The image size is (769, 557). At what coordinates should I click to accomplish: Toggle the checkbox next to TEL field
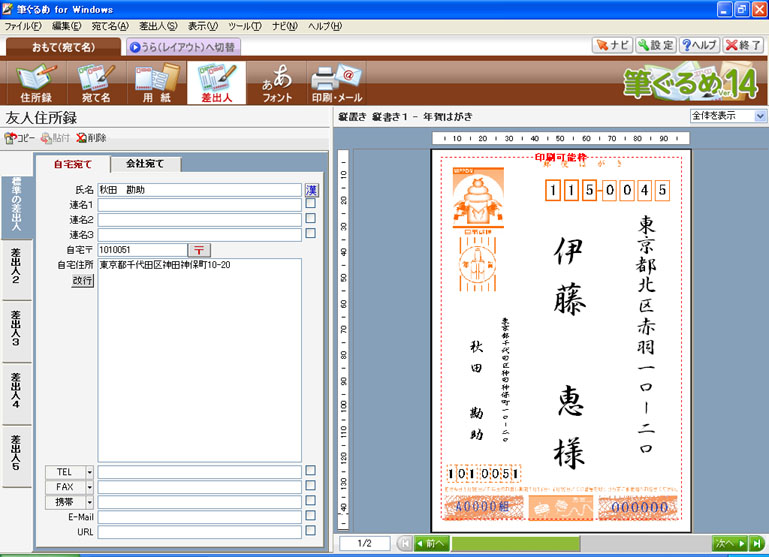[x=311, y=471]
